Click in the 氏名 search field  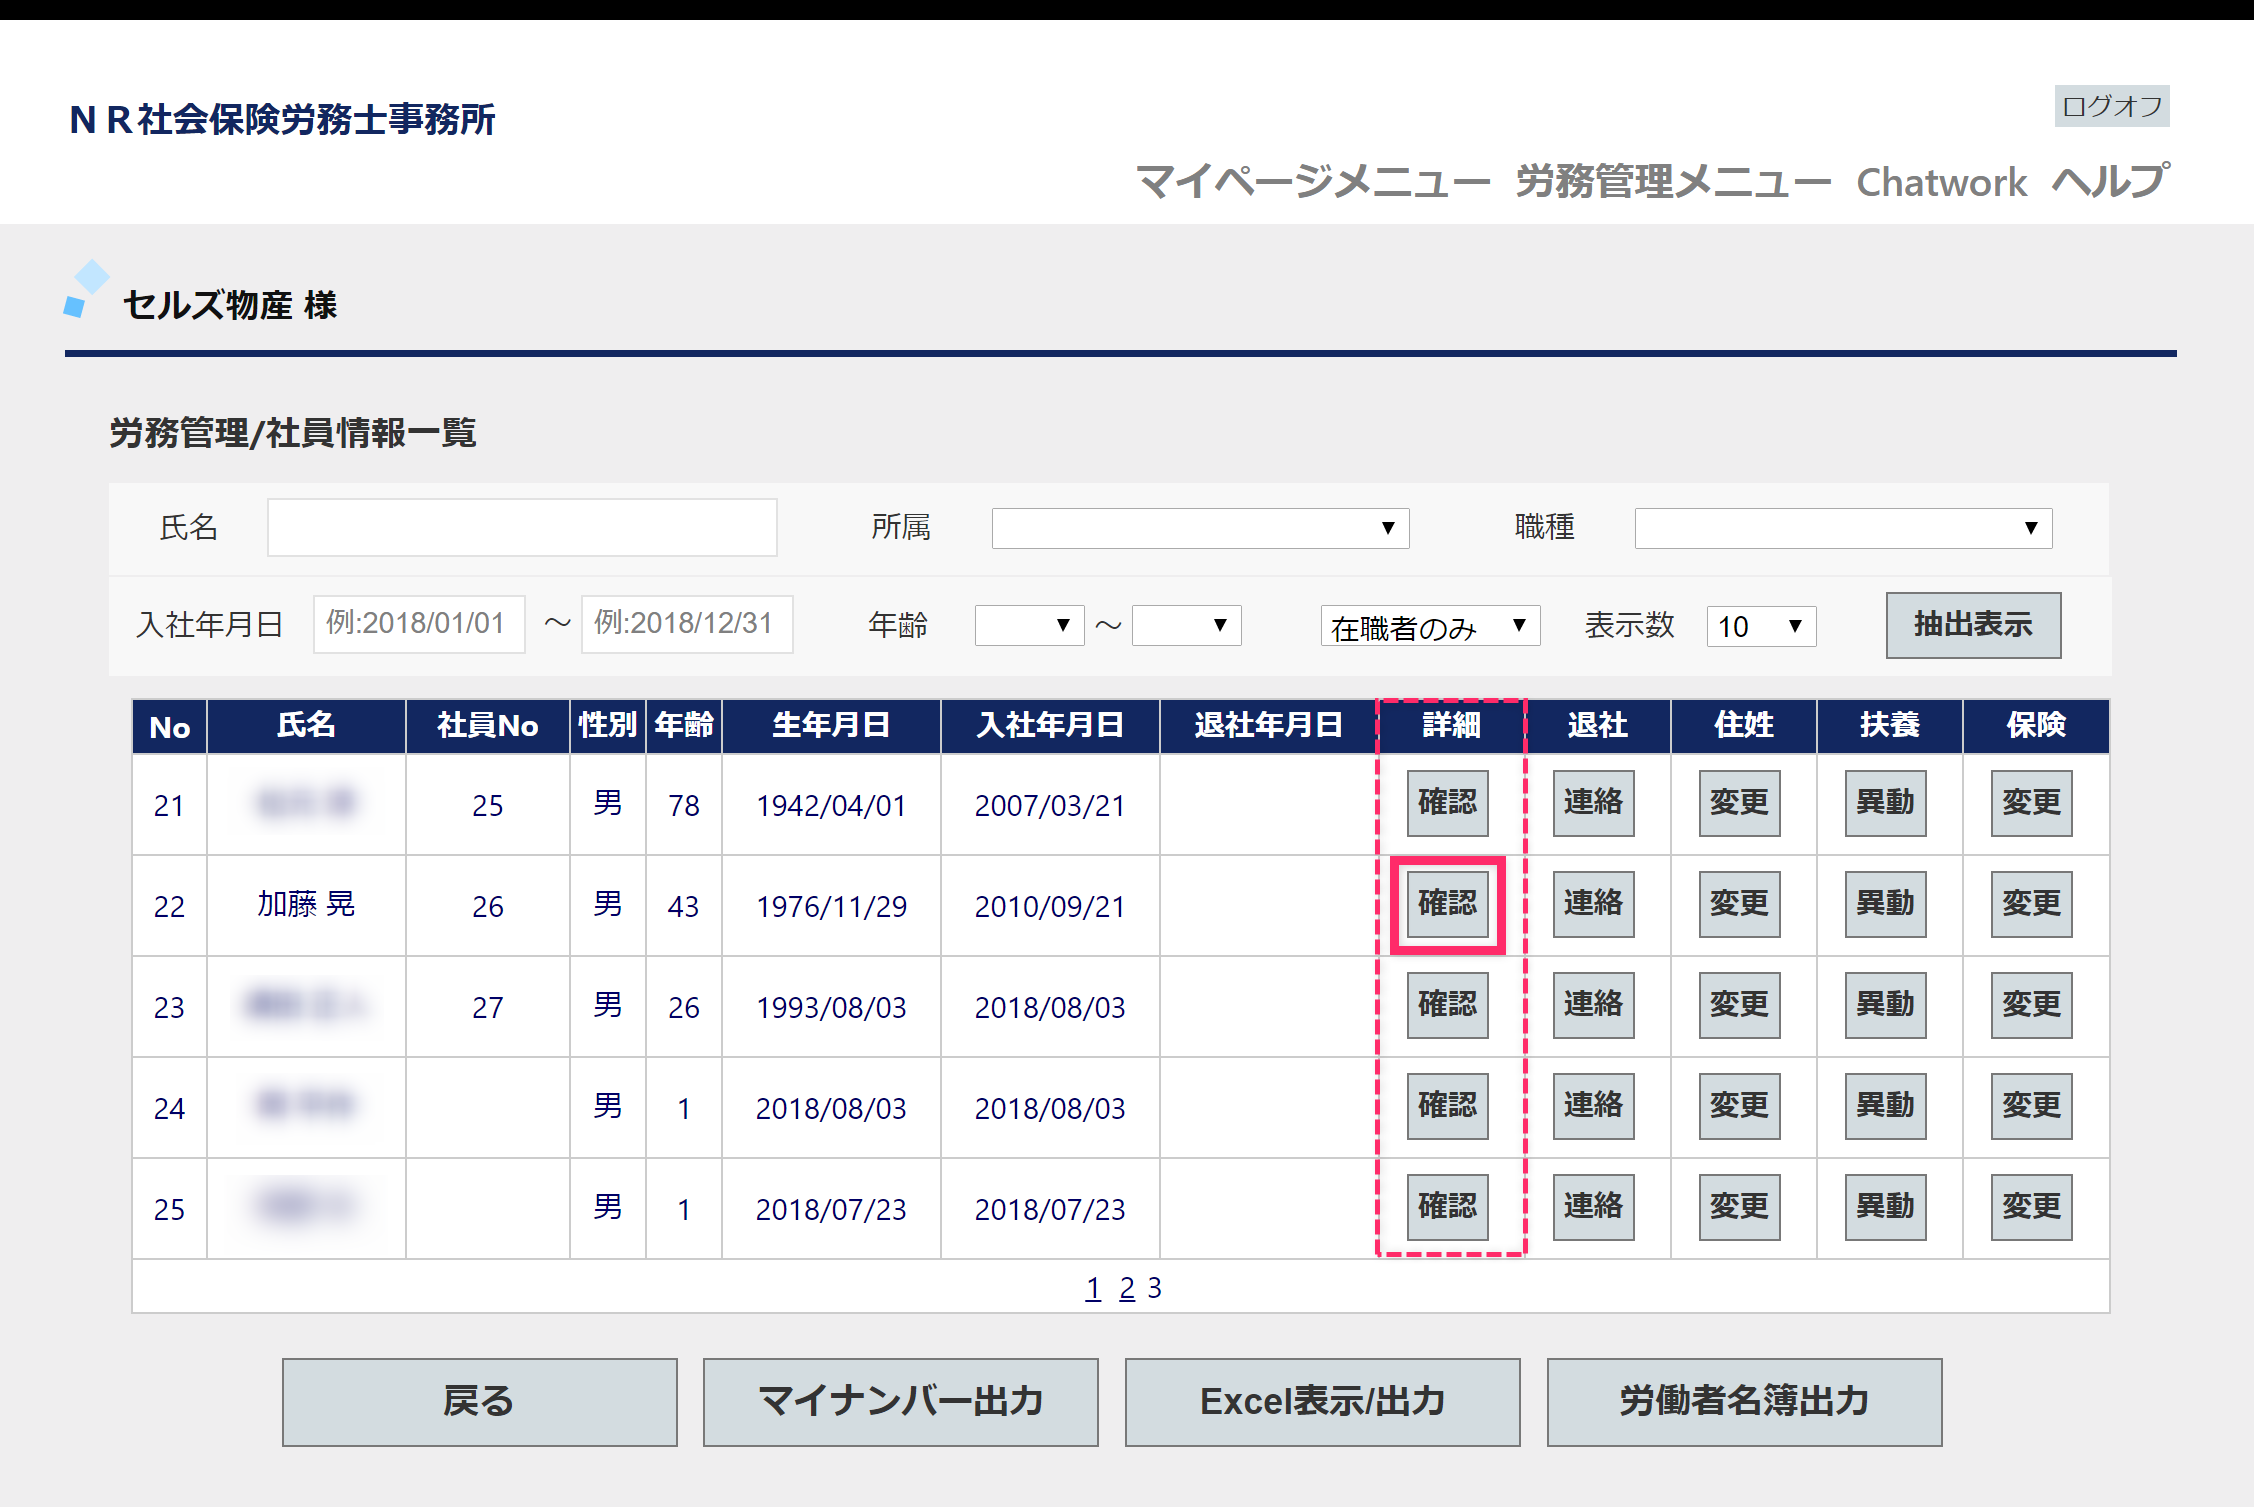click(x=521, y=528)
